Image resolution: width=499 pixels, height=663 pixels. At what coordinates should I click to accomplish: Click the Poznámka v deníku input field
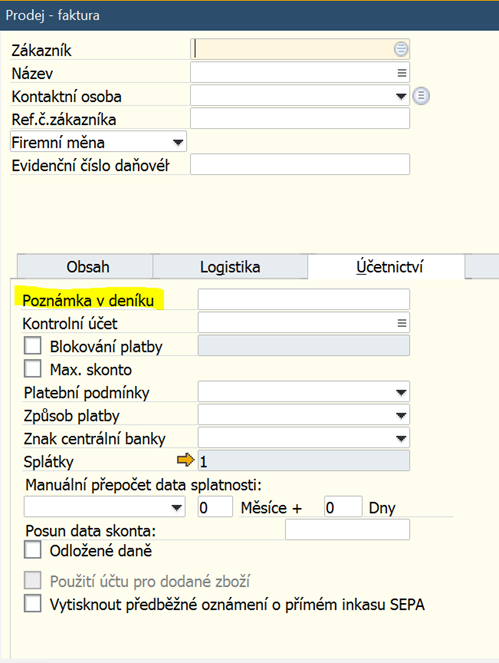(x=304, y=299)
